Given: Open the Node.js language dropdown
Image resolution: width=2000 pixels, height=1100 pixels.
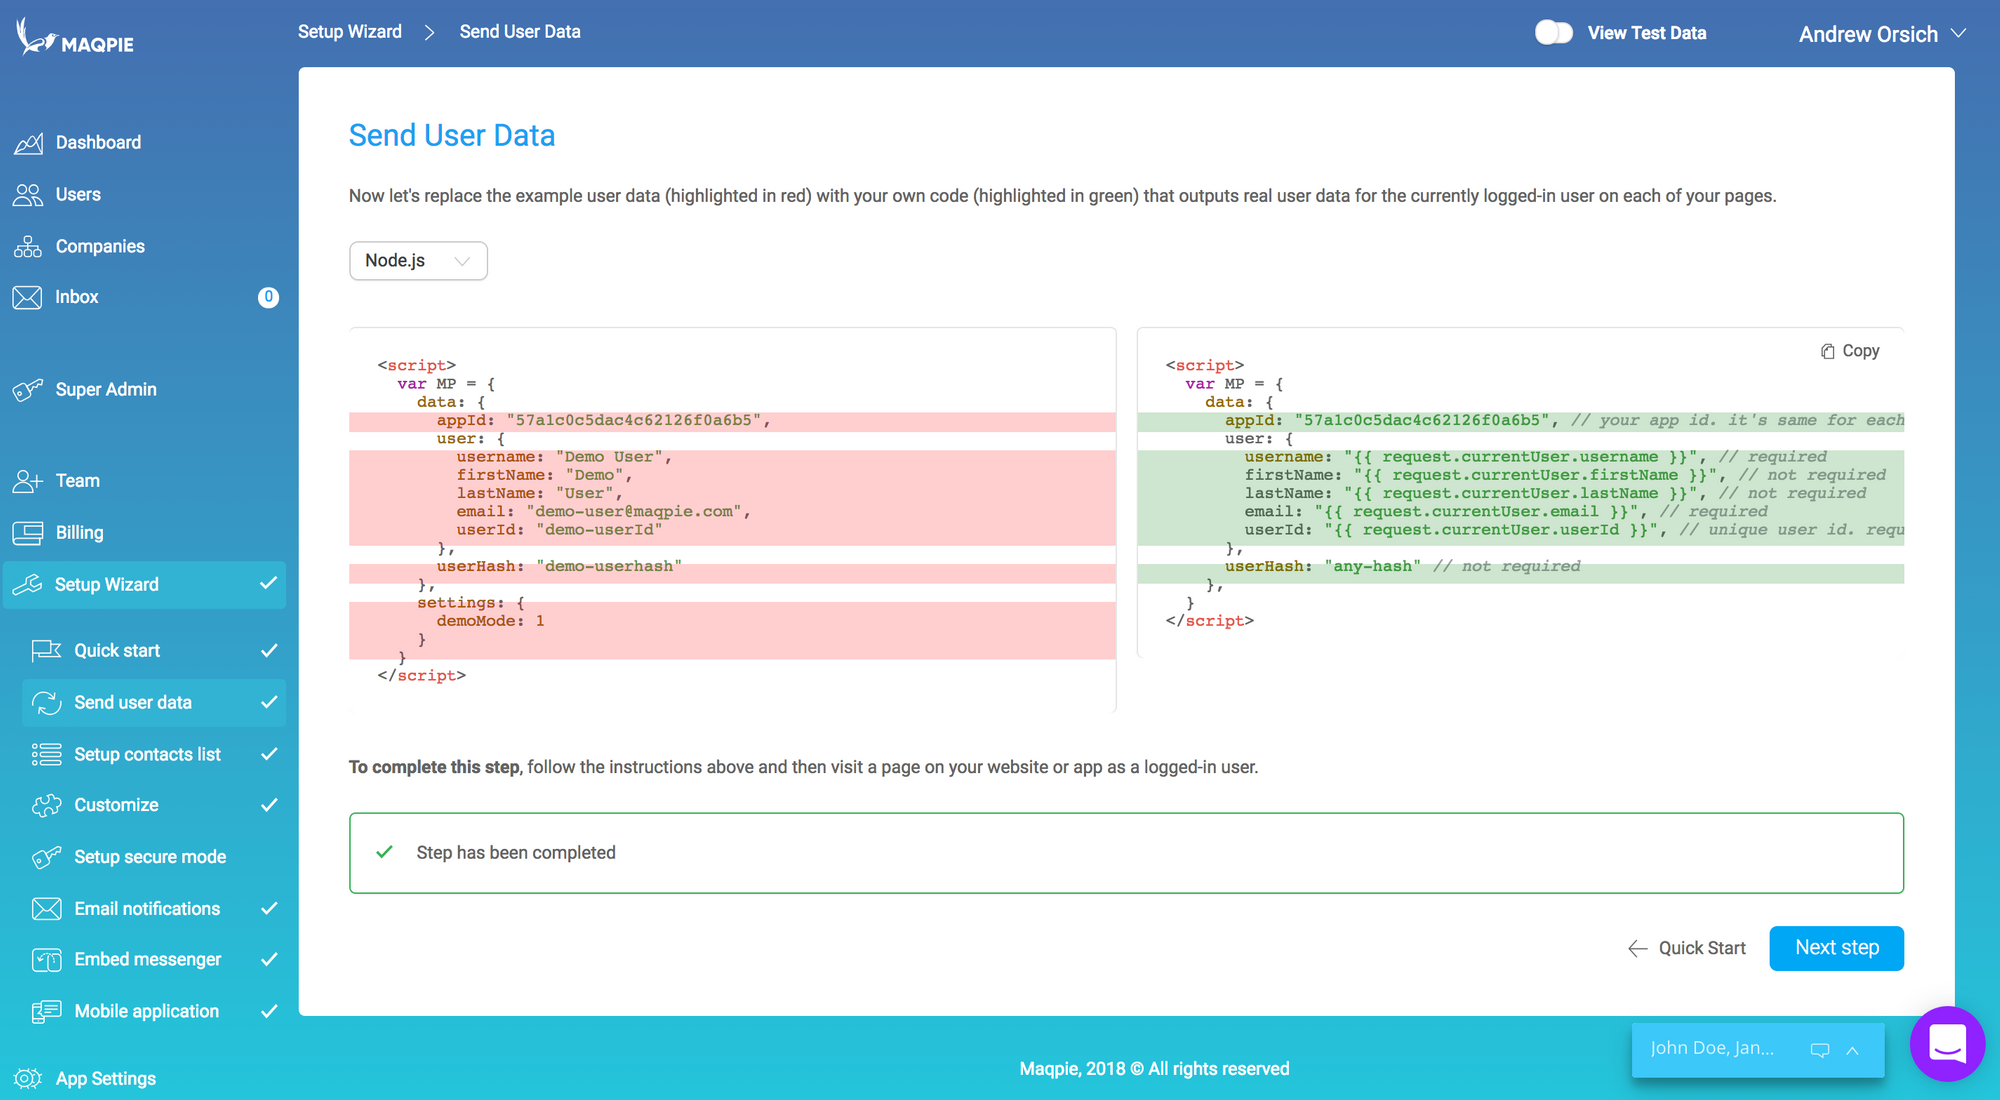Looking at the screenshot, I should 418,261.
